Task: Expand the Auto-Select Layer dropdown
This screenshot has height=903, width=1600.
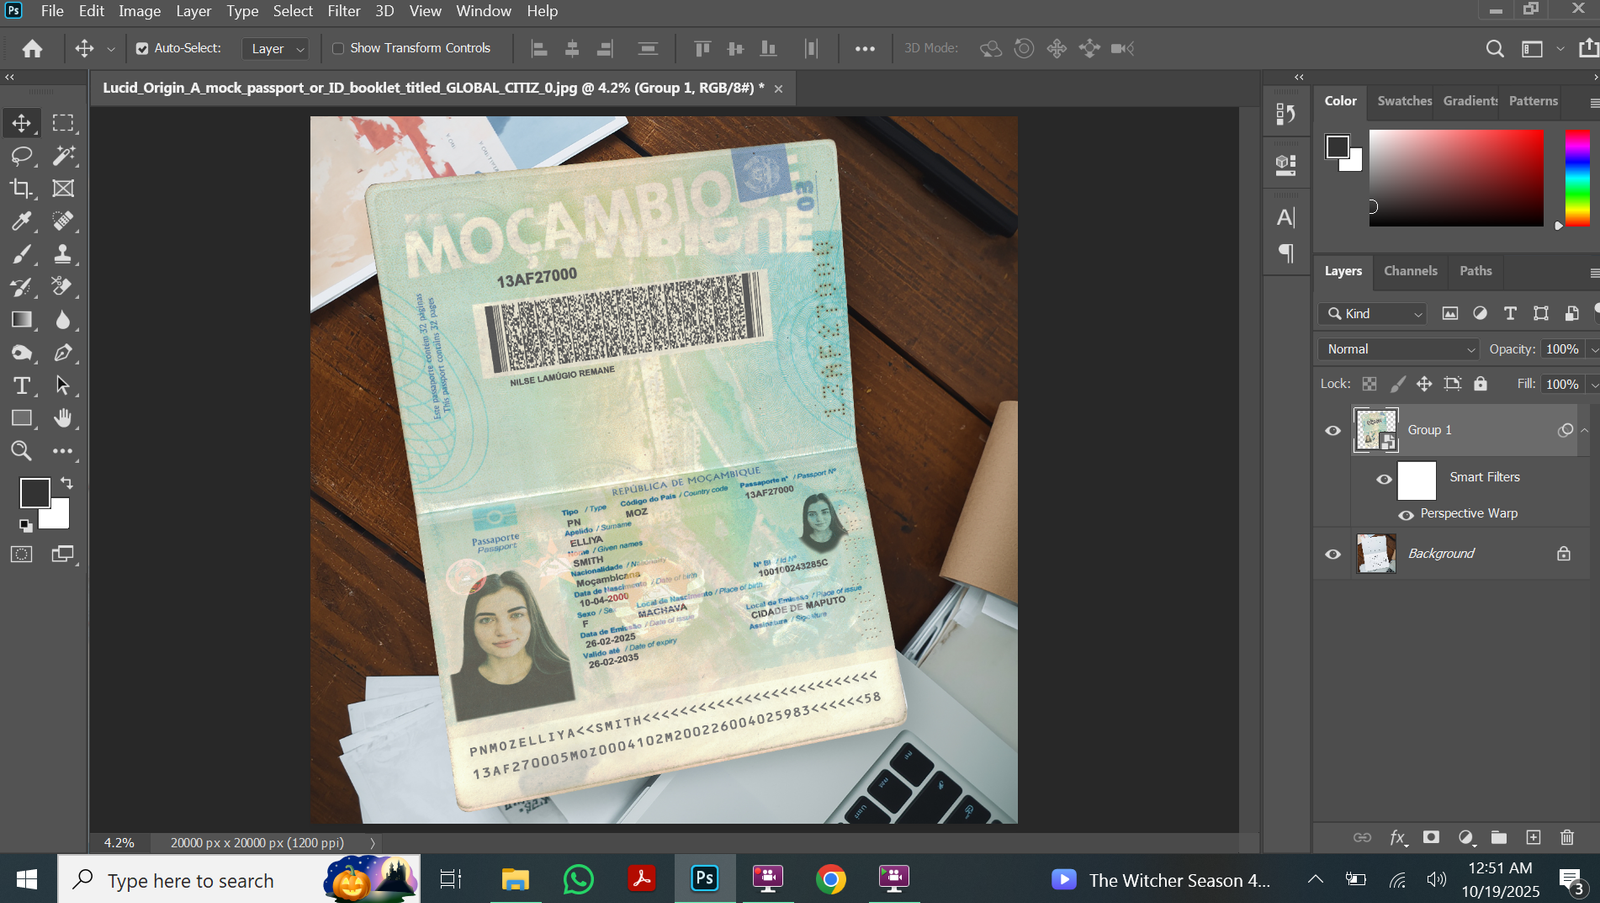Action: click(277, 48)
